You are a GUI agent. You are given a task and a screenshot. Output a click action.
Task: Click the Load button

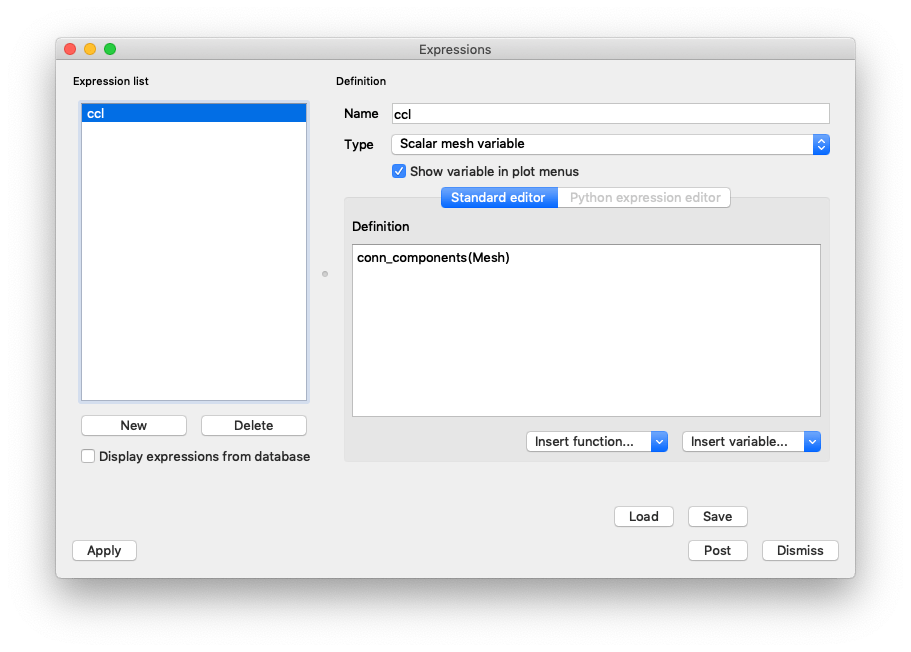644,517
